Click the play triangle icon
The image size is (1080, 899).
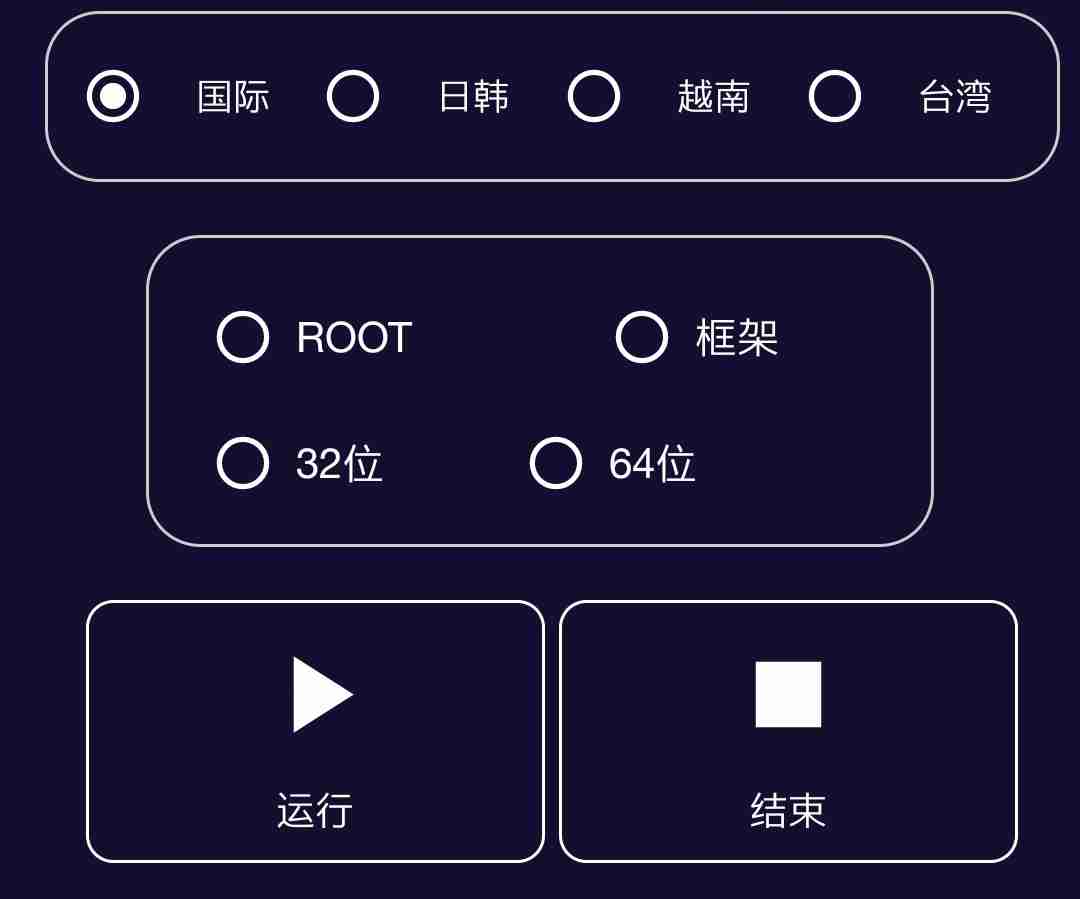point(322,694)
